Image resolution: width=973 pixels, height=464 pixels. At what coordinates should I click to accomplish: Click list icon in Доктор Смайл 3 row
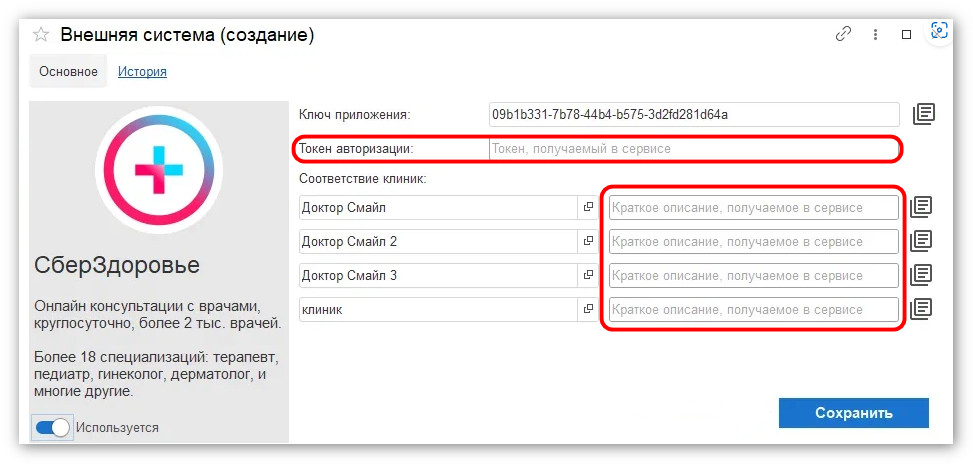pos(921,275)
